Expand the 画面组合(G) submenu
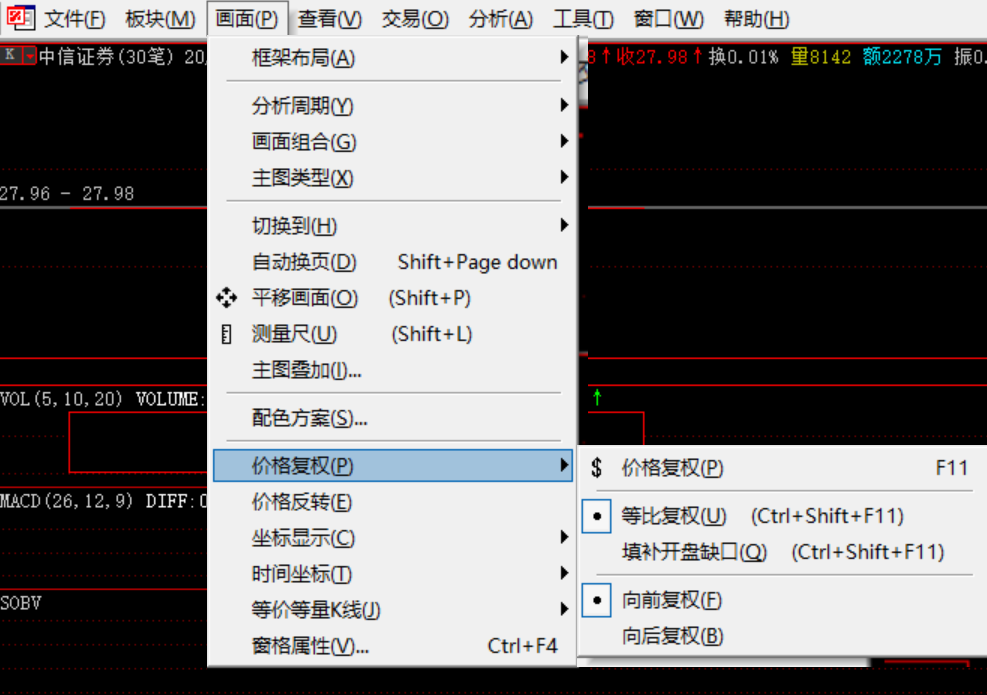 [x=393, y=142]
